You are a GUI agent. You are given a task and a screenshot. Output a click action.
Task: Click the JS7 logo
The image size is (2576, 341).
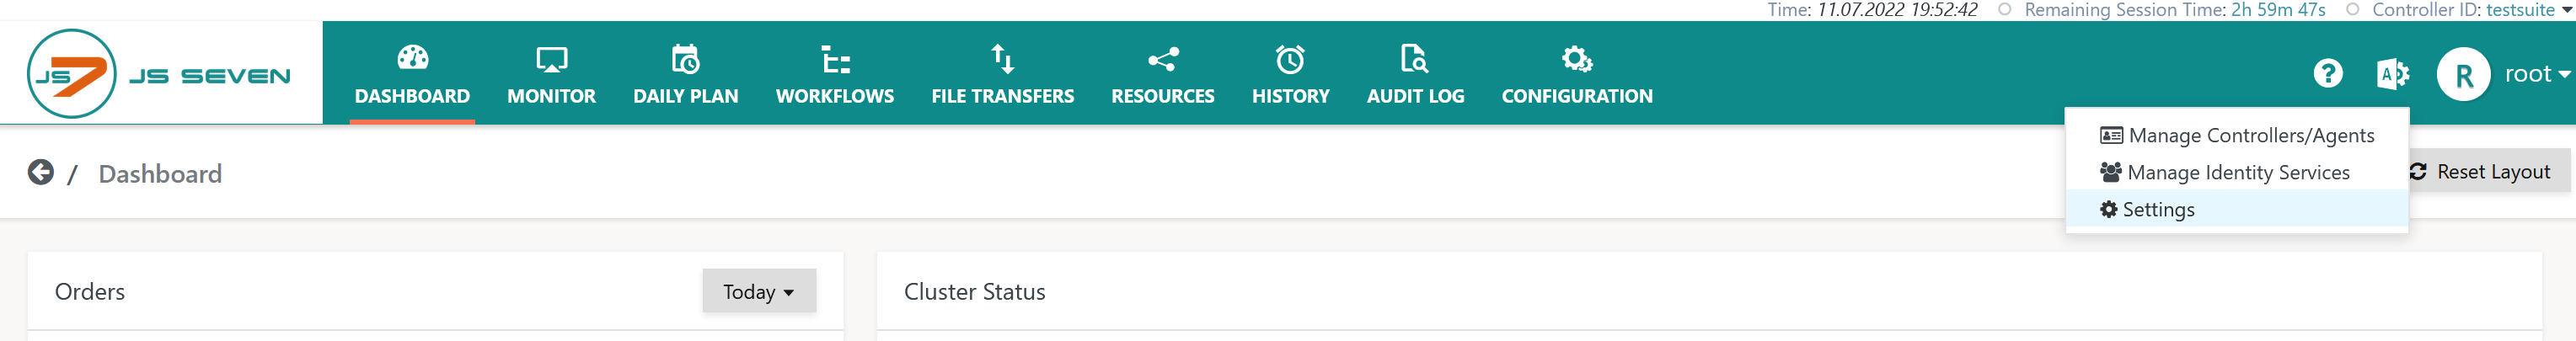(x=72, y=74)
